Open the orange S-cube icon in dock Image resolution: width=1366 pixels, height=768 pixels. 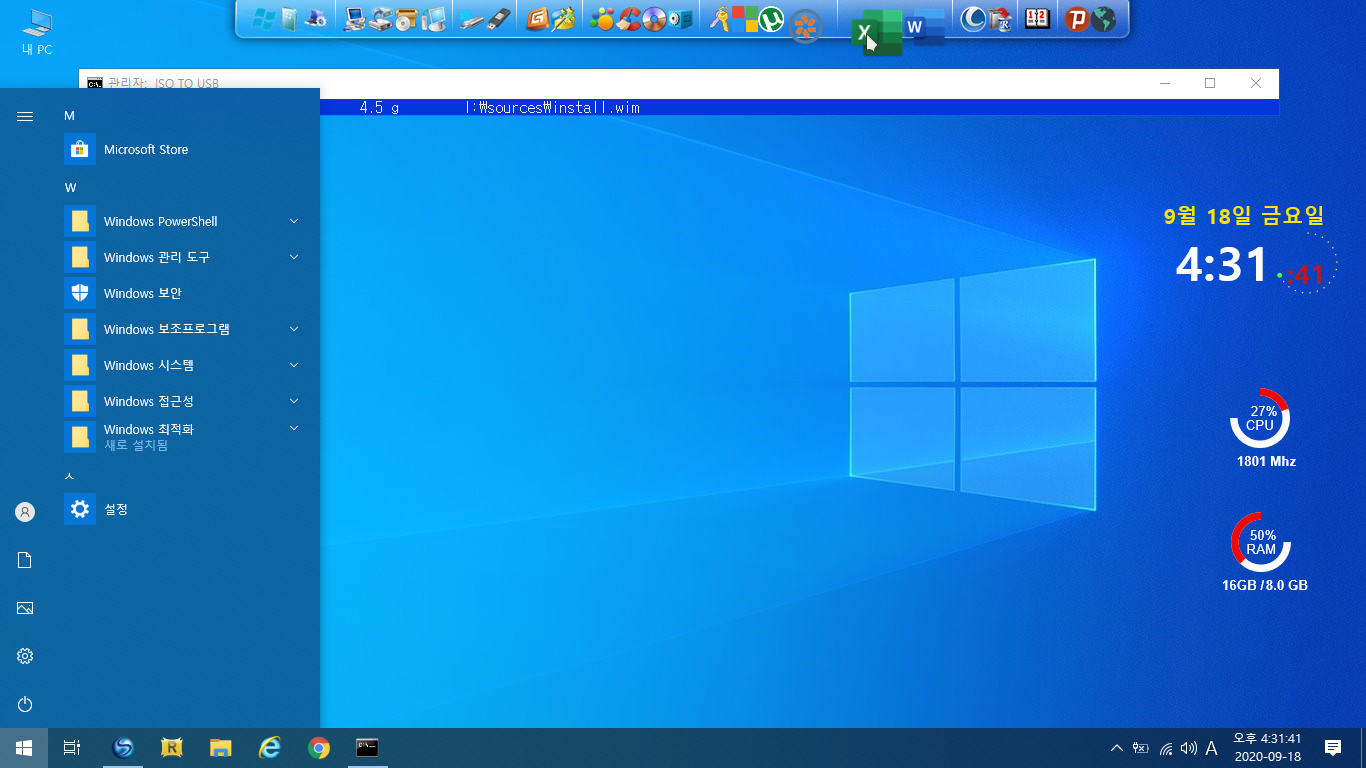click(538, 19)
